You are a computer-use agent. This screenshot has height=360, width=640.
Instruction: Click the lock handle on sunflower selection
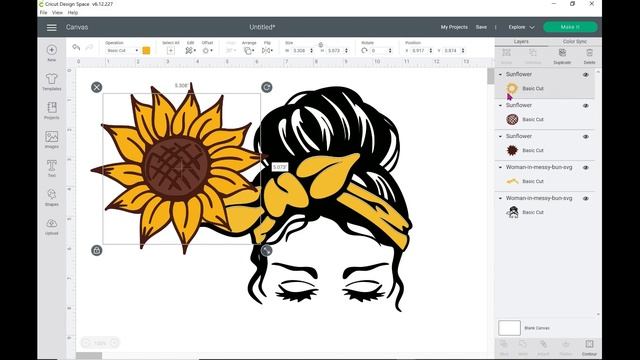[97, 251]
